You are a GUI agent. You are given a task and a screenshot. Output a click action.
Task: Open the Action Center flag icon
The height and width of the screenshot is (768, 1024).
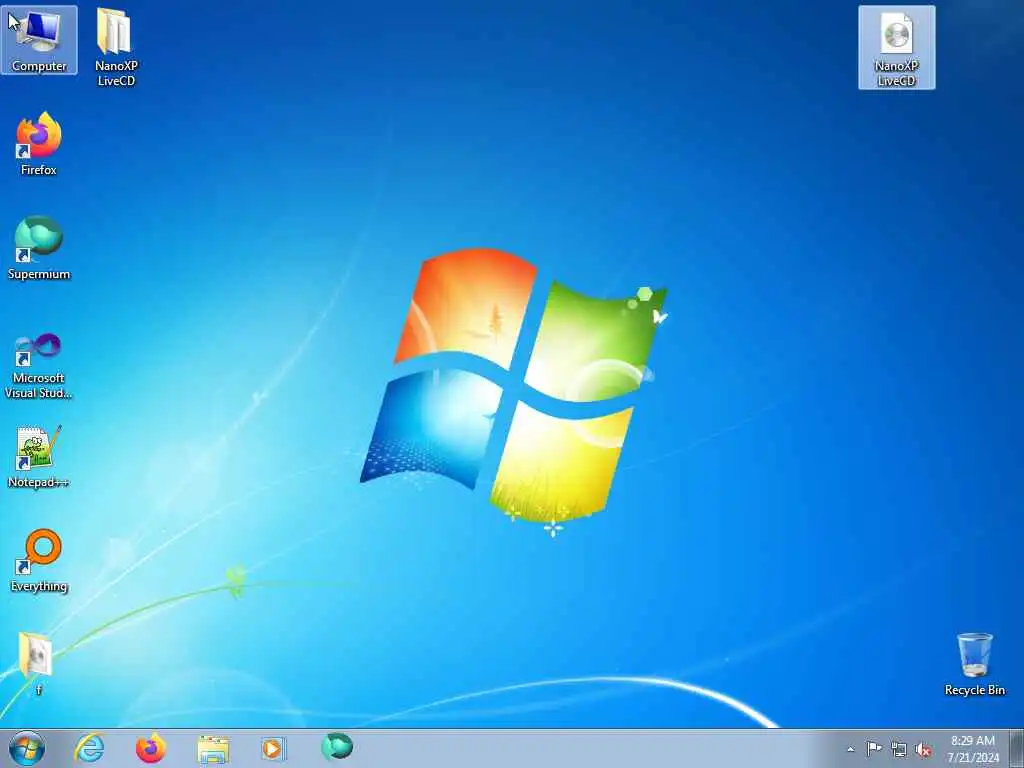pos(874,748)
